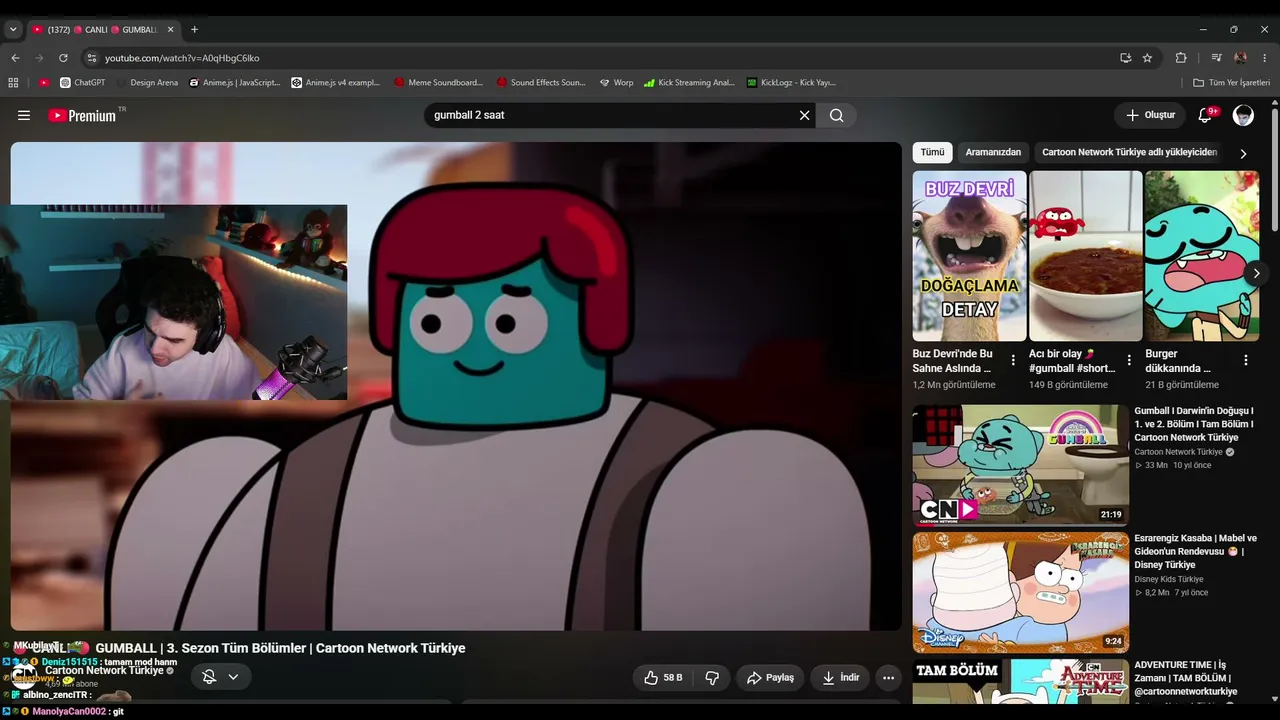Viewport: 1280px width, 720px height.
Task: Open the Design Arena bookmark
Action: [x=147, y=83]
